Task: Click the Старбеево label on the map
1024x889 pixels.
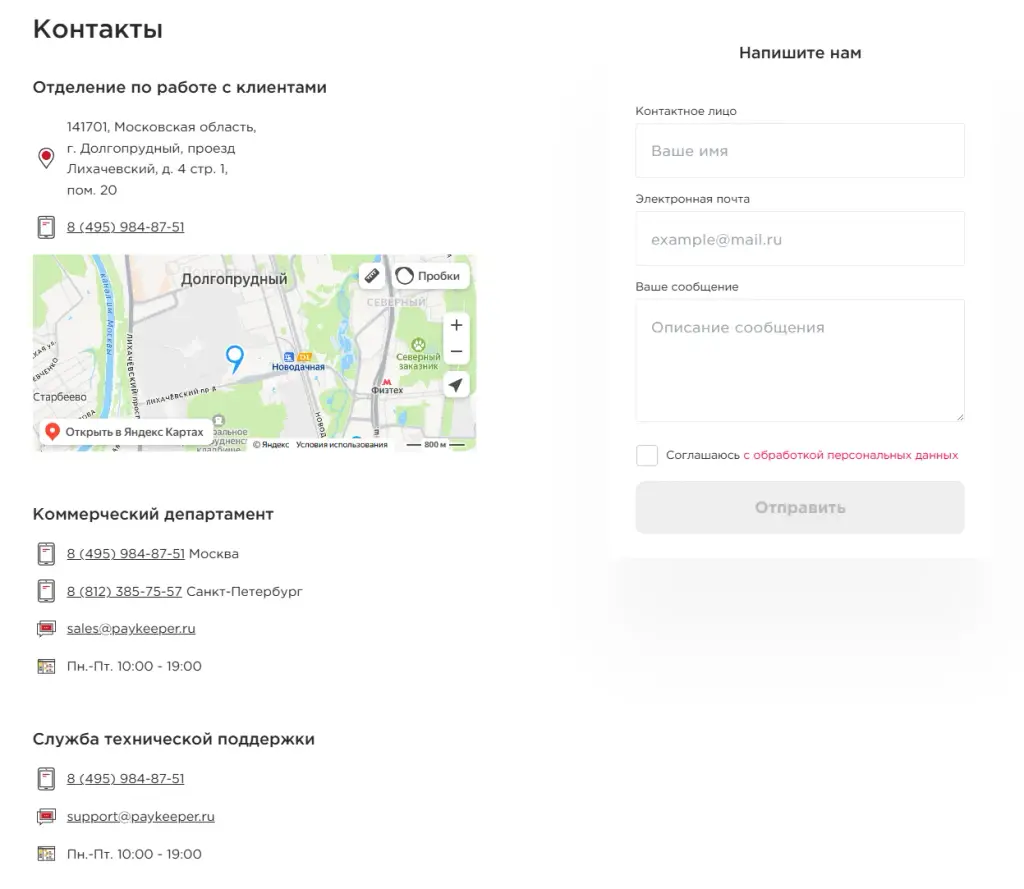Action: point(59,397)
